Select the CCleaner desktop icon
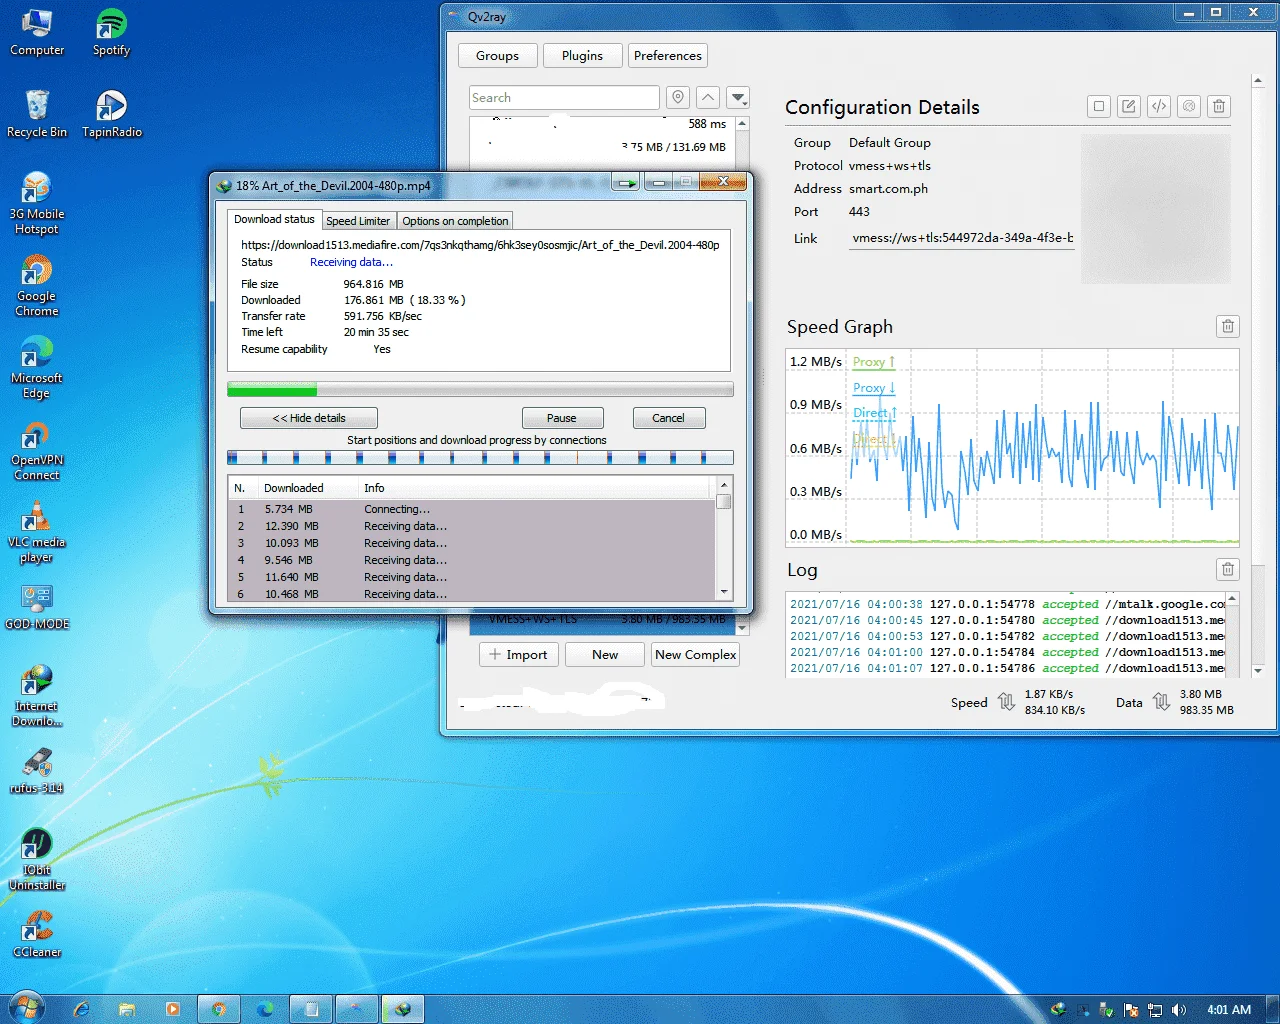The image size is (1280, 1024). (x=37, y=935)
